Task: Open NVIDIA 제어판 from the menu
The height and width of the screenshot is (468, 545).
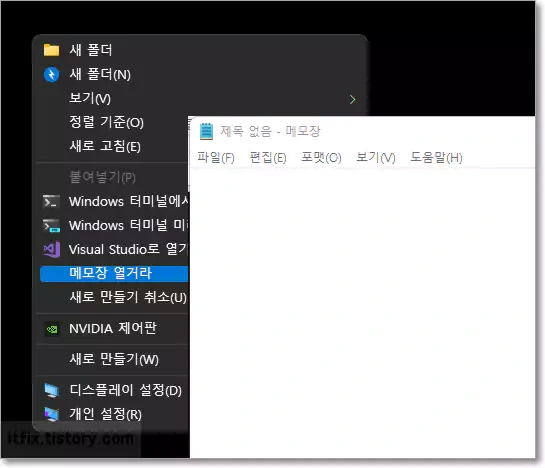Action: tap(114, 329)
